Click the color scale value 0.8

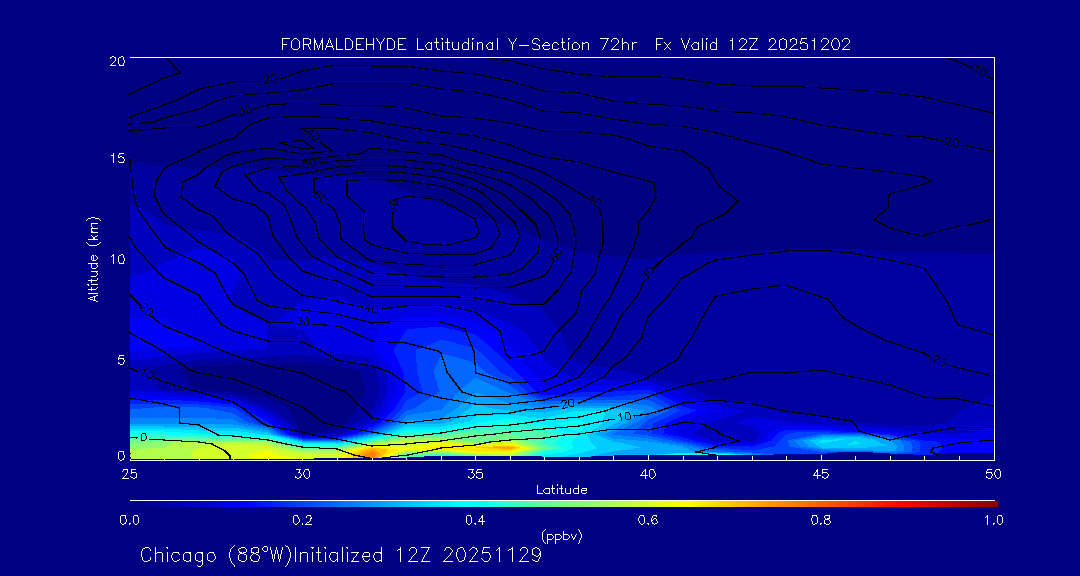pos(821,520)
